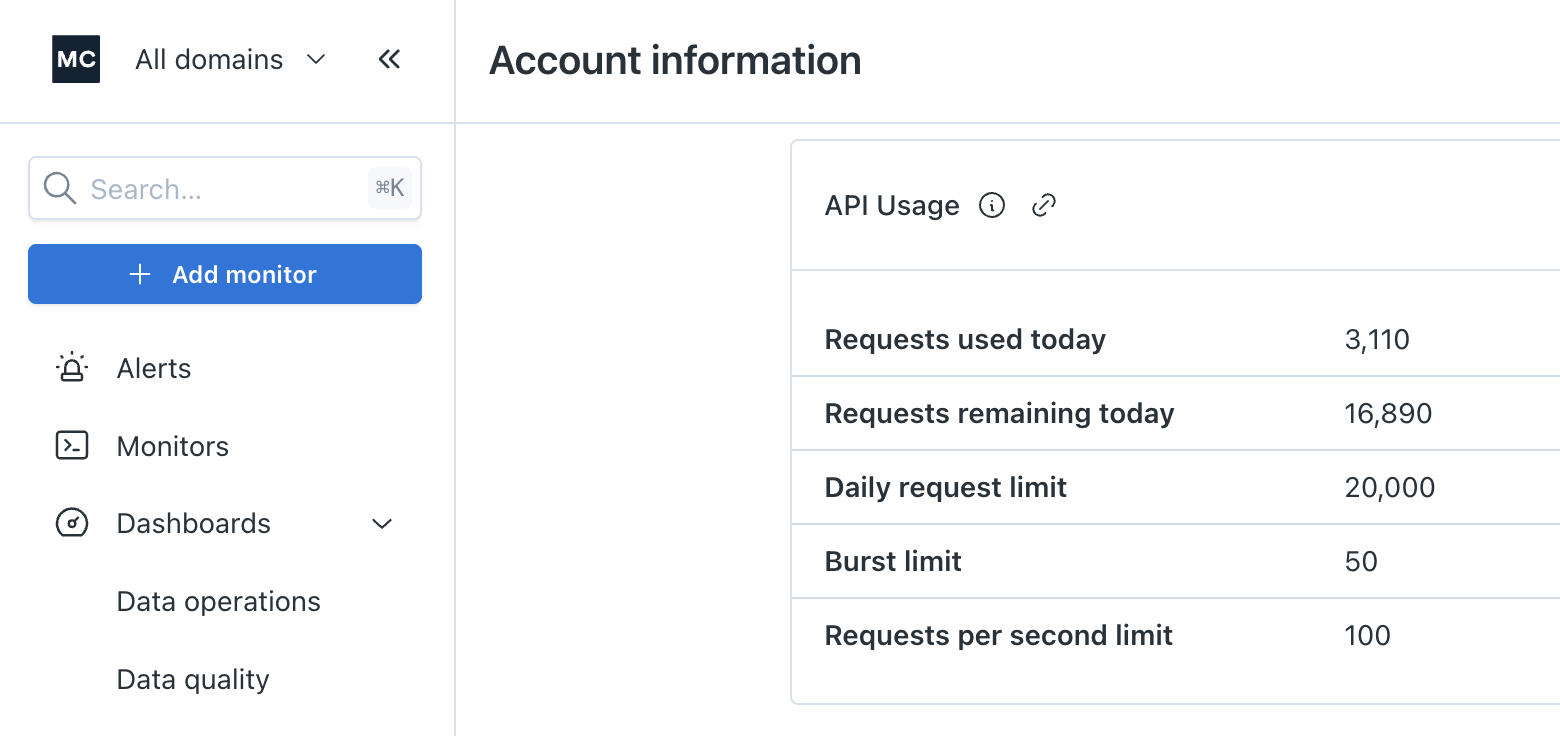Viewport: 1560px width, 736px height.
Task: Click the plus icon on Add monitor
Action: [141, 274]
